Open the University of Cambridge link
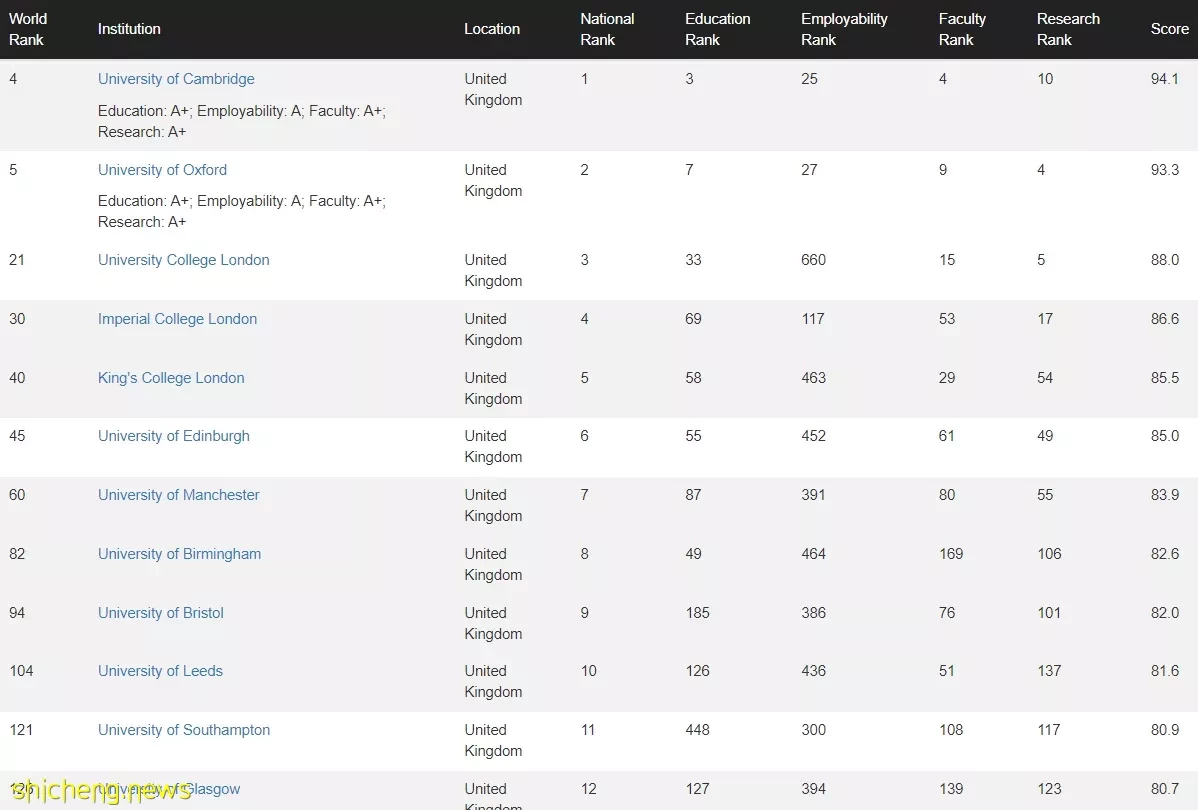This screenshot has height=810, width=1198. pos(176,79)
